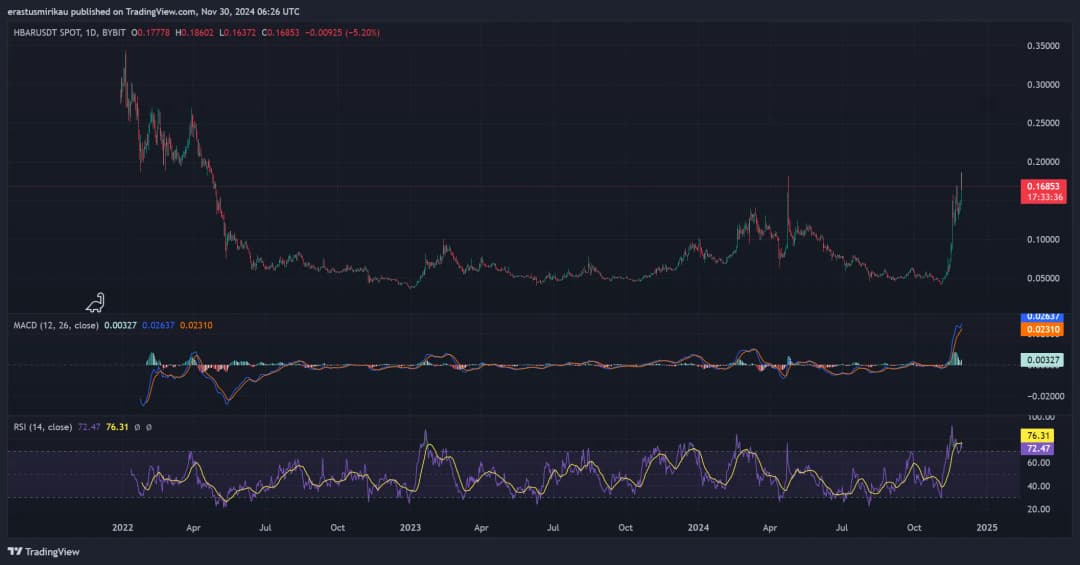
Task: Click the orange signal value tag 0.02310
Action: [1042, 329]
